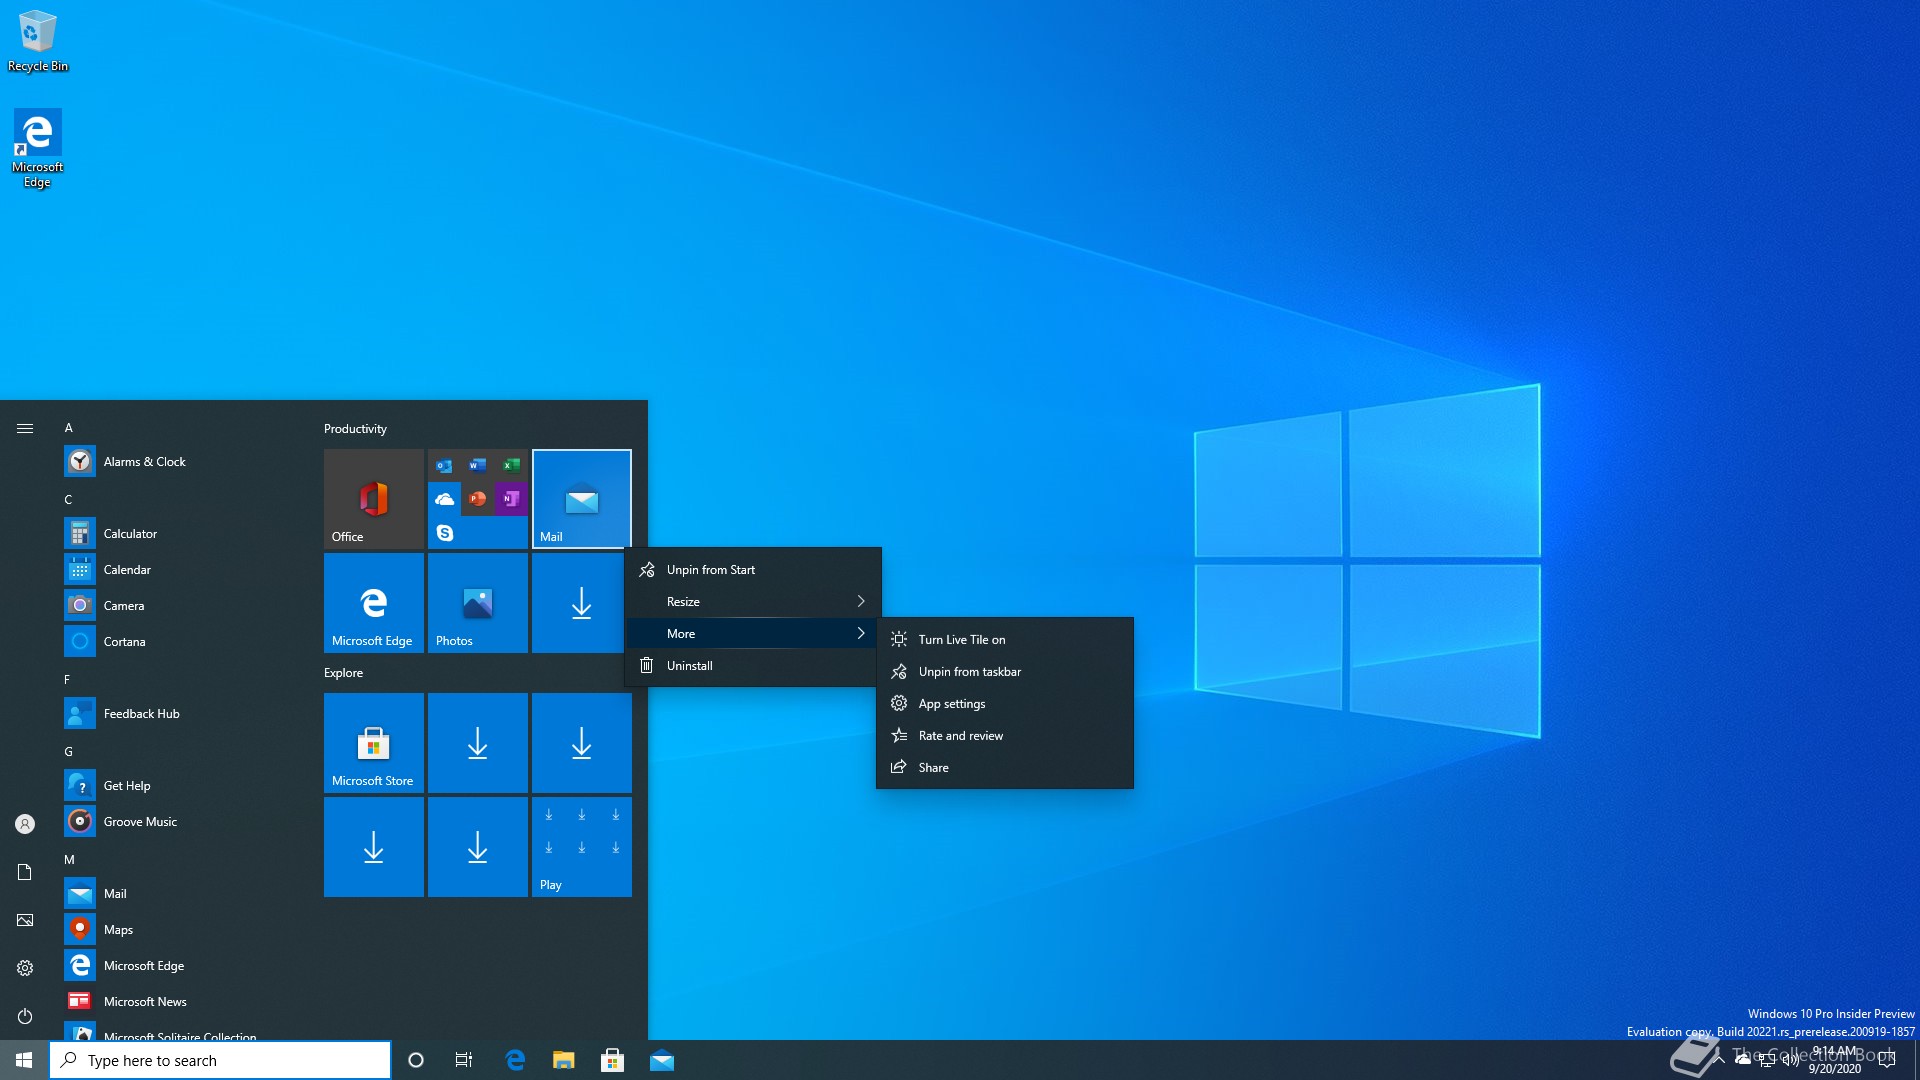
Task: Launch Calendar from app list
Action: coord(180,570)
